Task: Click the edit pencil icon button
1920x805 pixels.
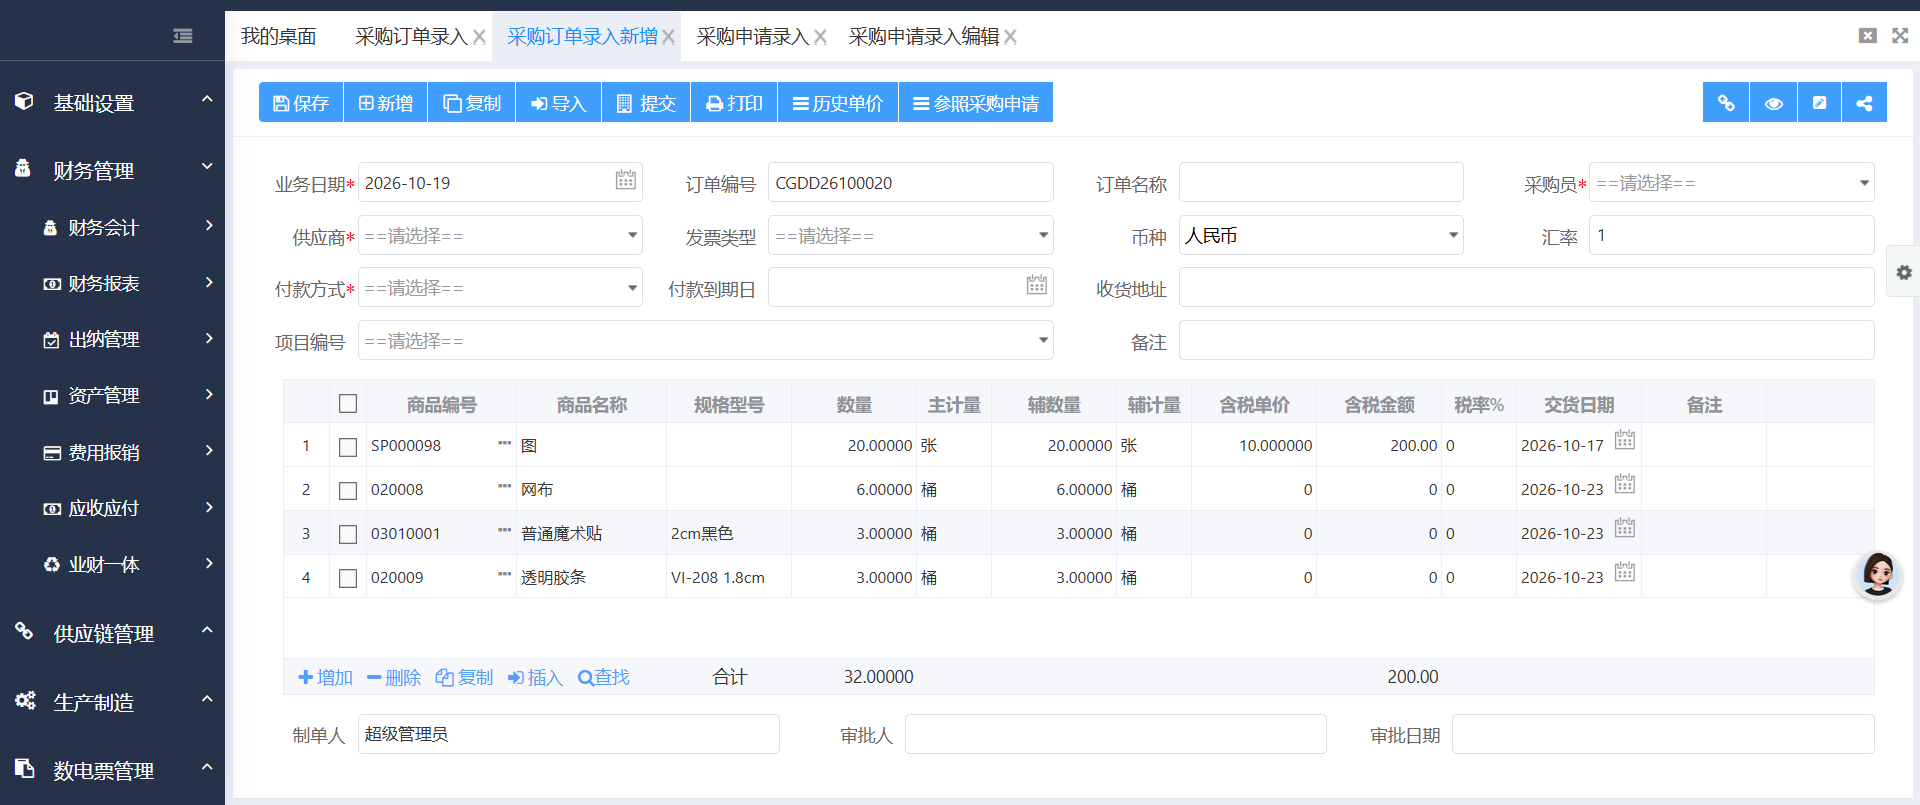Action: 1819,103
